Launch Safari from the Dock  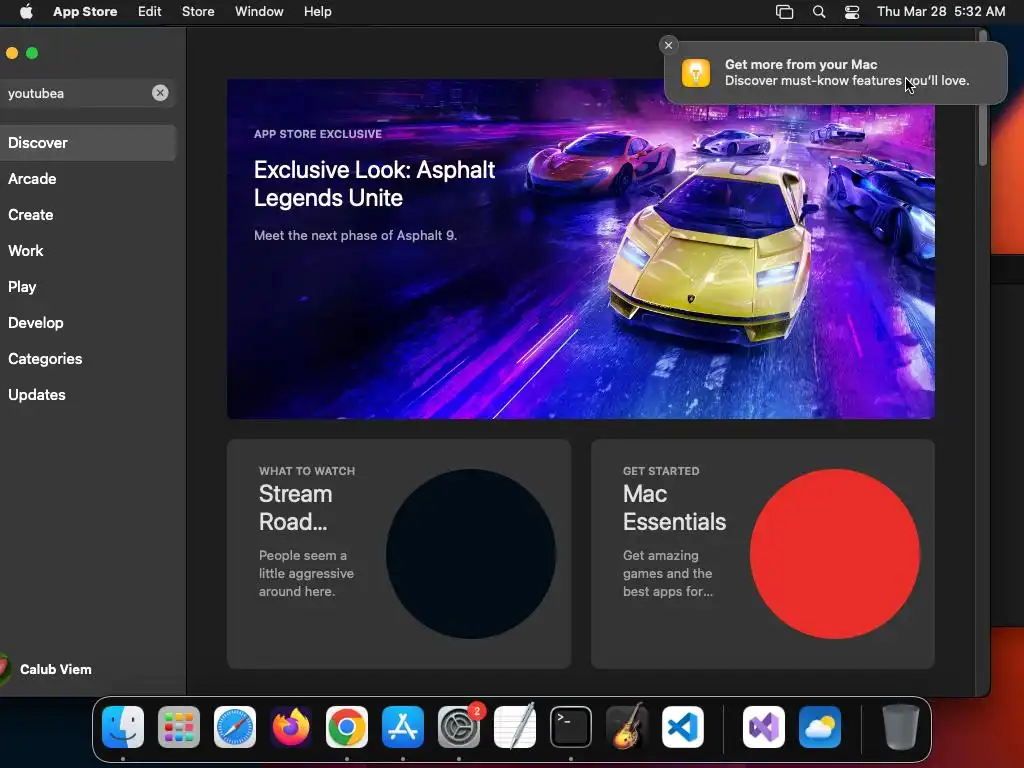point(235,727)
